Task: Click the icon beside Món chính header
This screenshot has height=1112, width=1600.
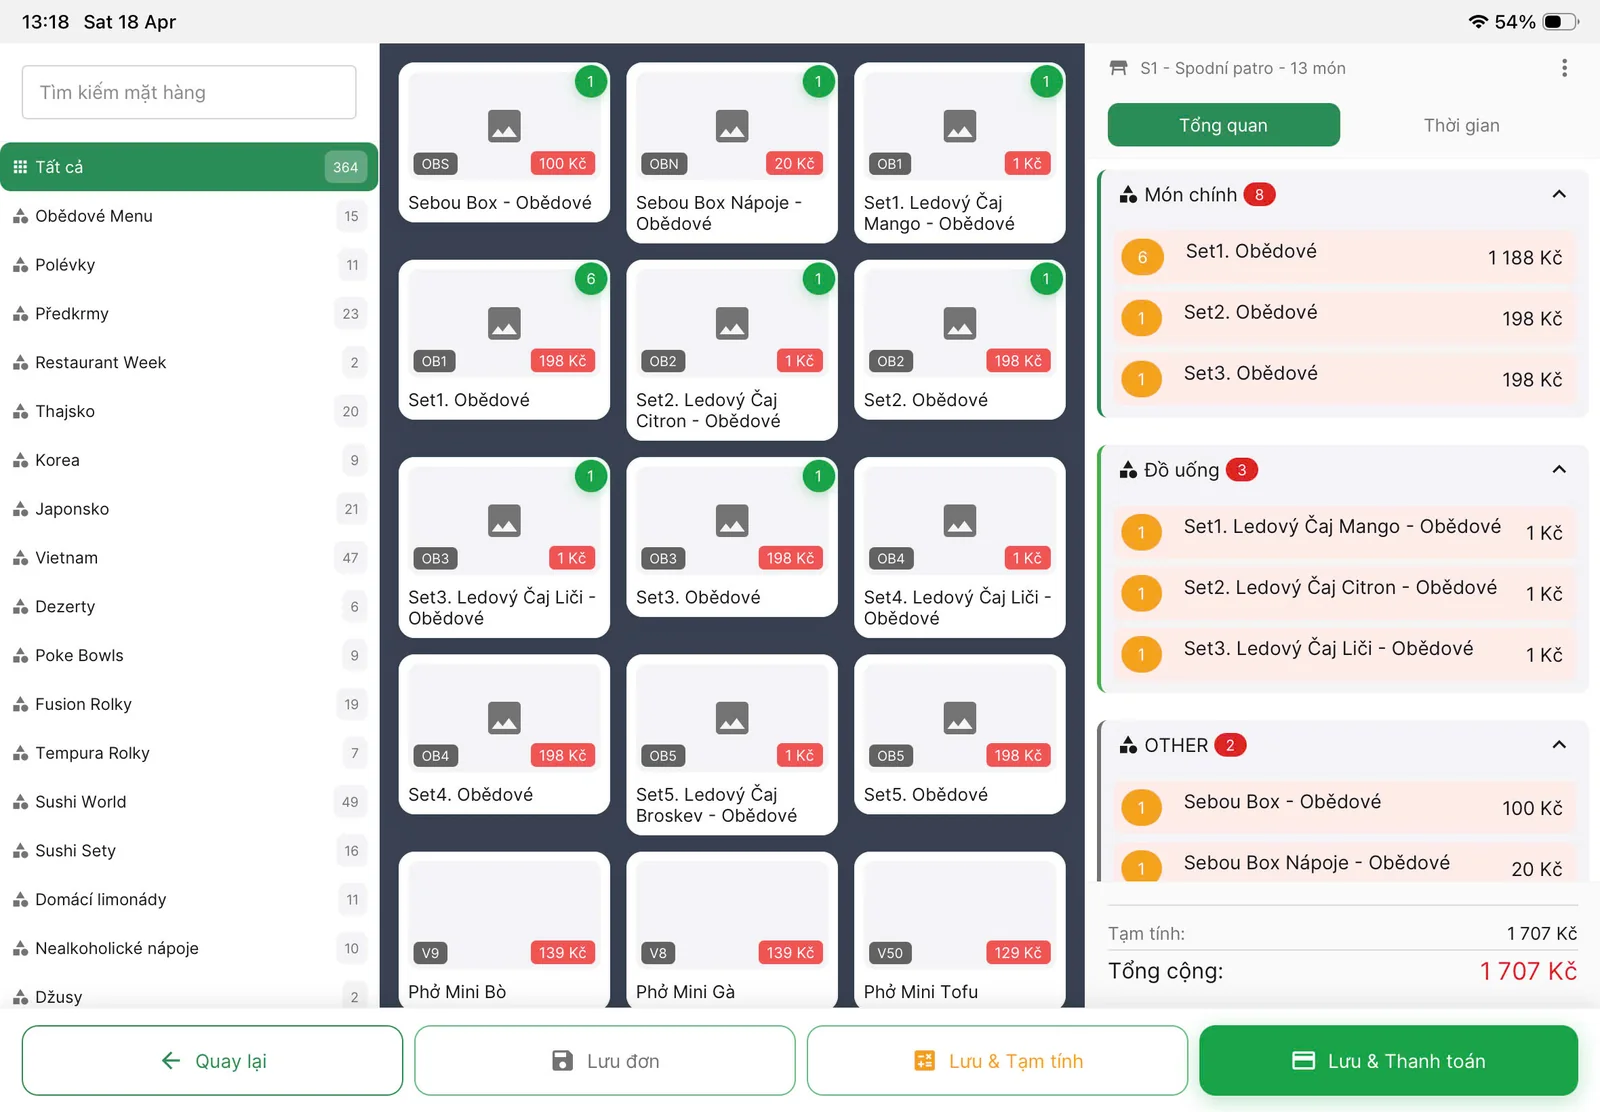Action: (x=1128, y=195)
